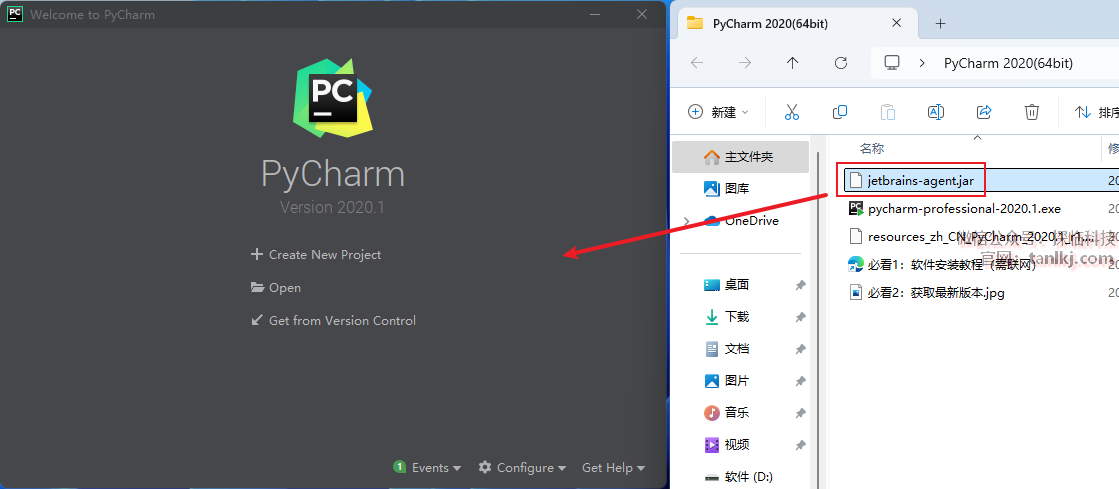
Task: Open the Get Help dropdown
Action: coord(613,468)
